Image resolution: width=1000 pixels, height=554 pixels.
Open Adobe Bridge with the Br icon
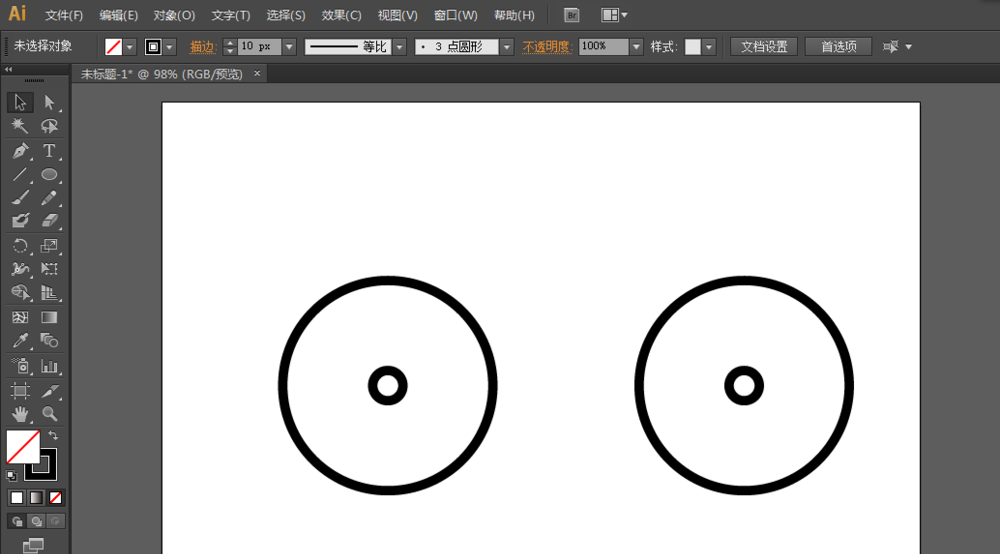[x=571, y=15]
